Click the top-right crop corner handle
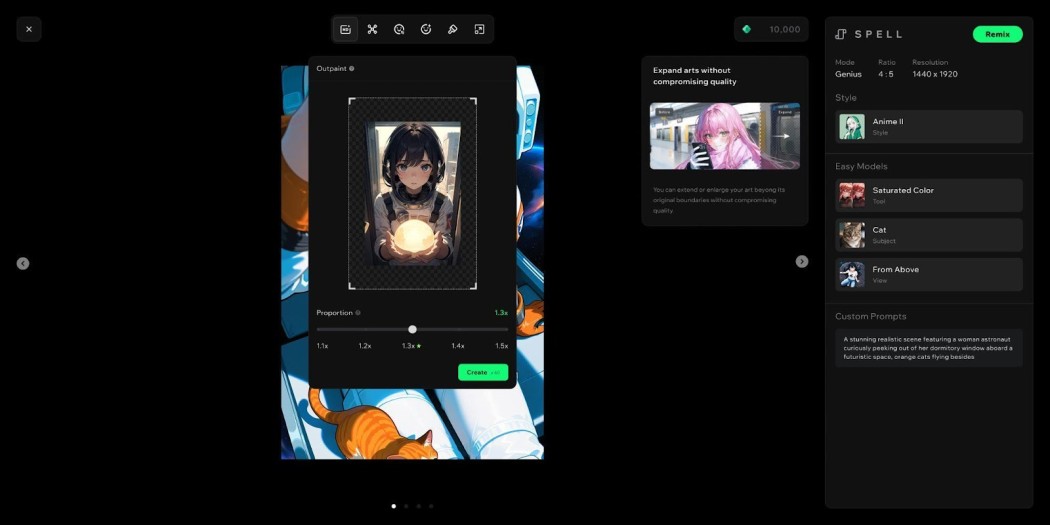This screenshot has height=525, width=1050. [x=473, y=101]
